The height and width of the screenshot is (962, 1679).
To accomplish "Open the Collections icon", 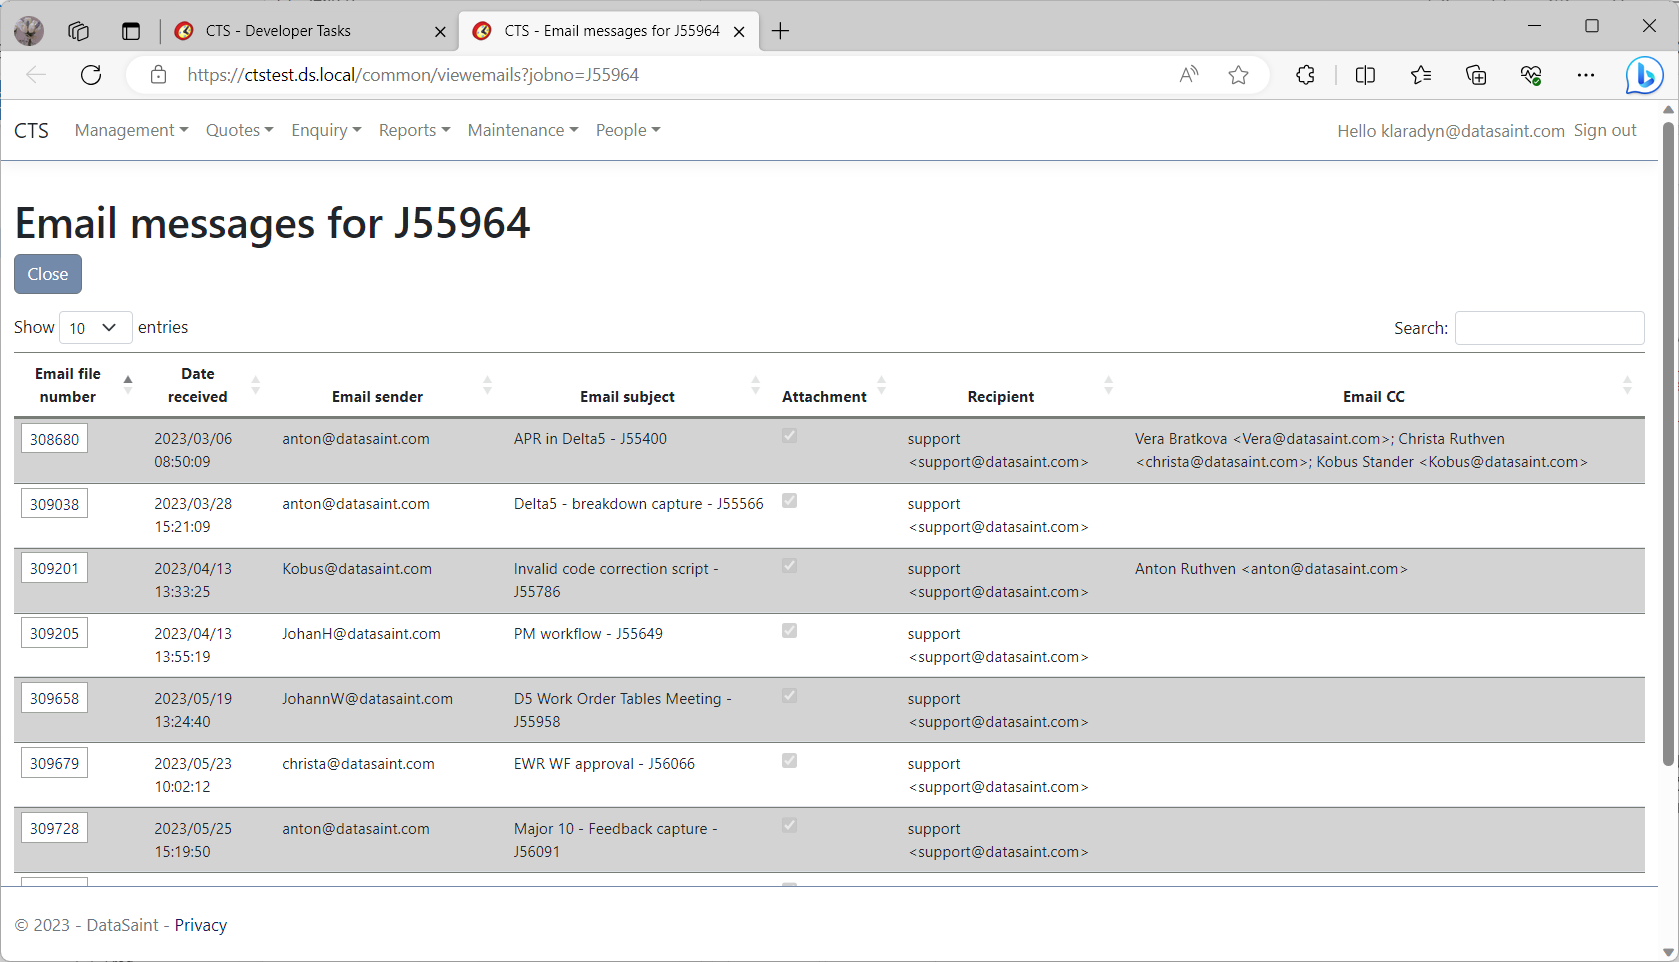I will 1476,75.
